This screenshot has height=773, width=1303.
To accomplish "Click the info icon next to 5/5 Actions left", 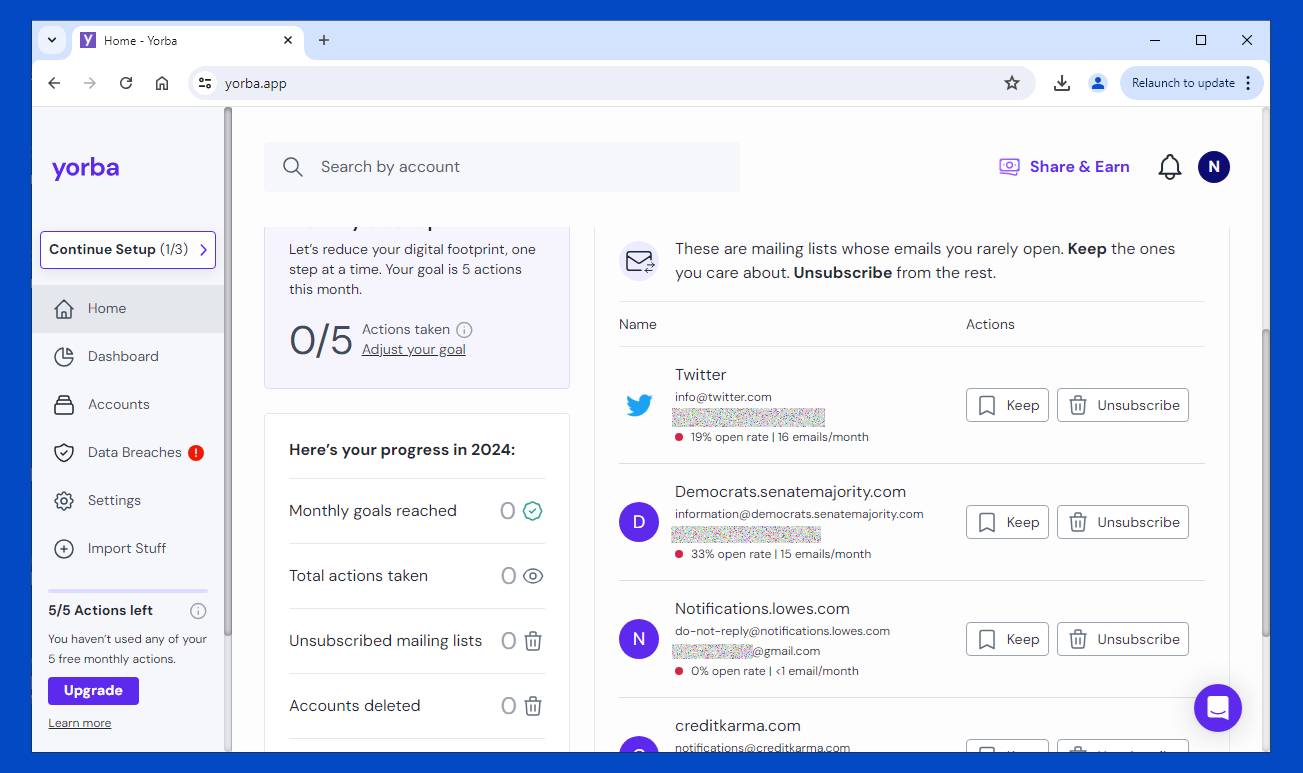I will [198, 611].
